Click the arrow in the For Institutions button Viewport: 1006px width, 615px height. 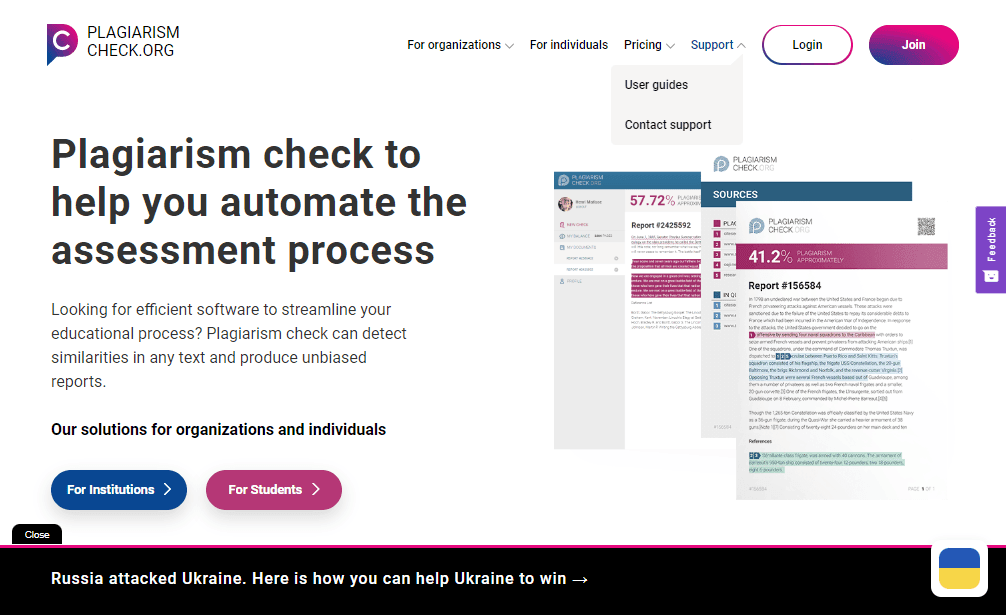168,489
